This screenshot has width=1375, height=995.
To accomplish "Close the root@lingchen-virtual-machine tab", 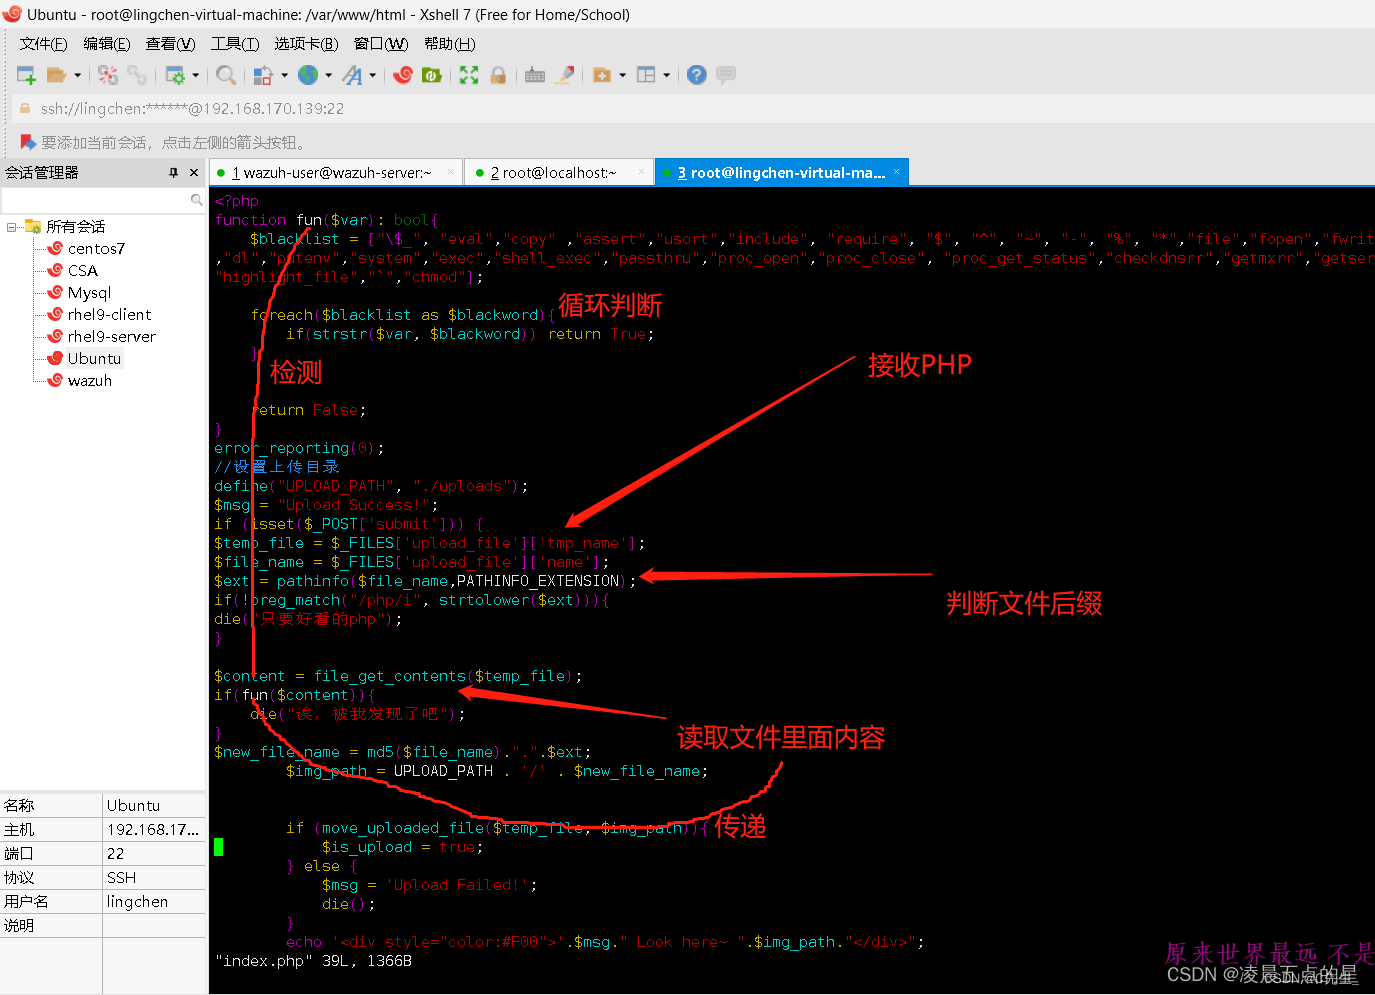I will tap(896, 172).
